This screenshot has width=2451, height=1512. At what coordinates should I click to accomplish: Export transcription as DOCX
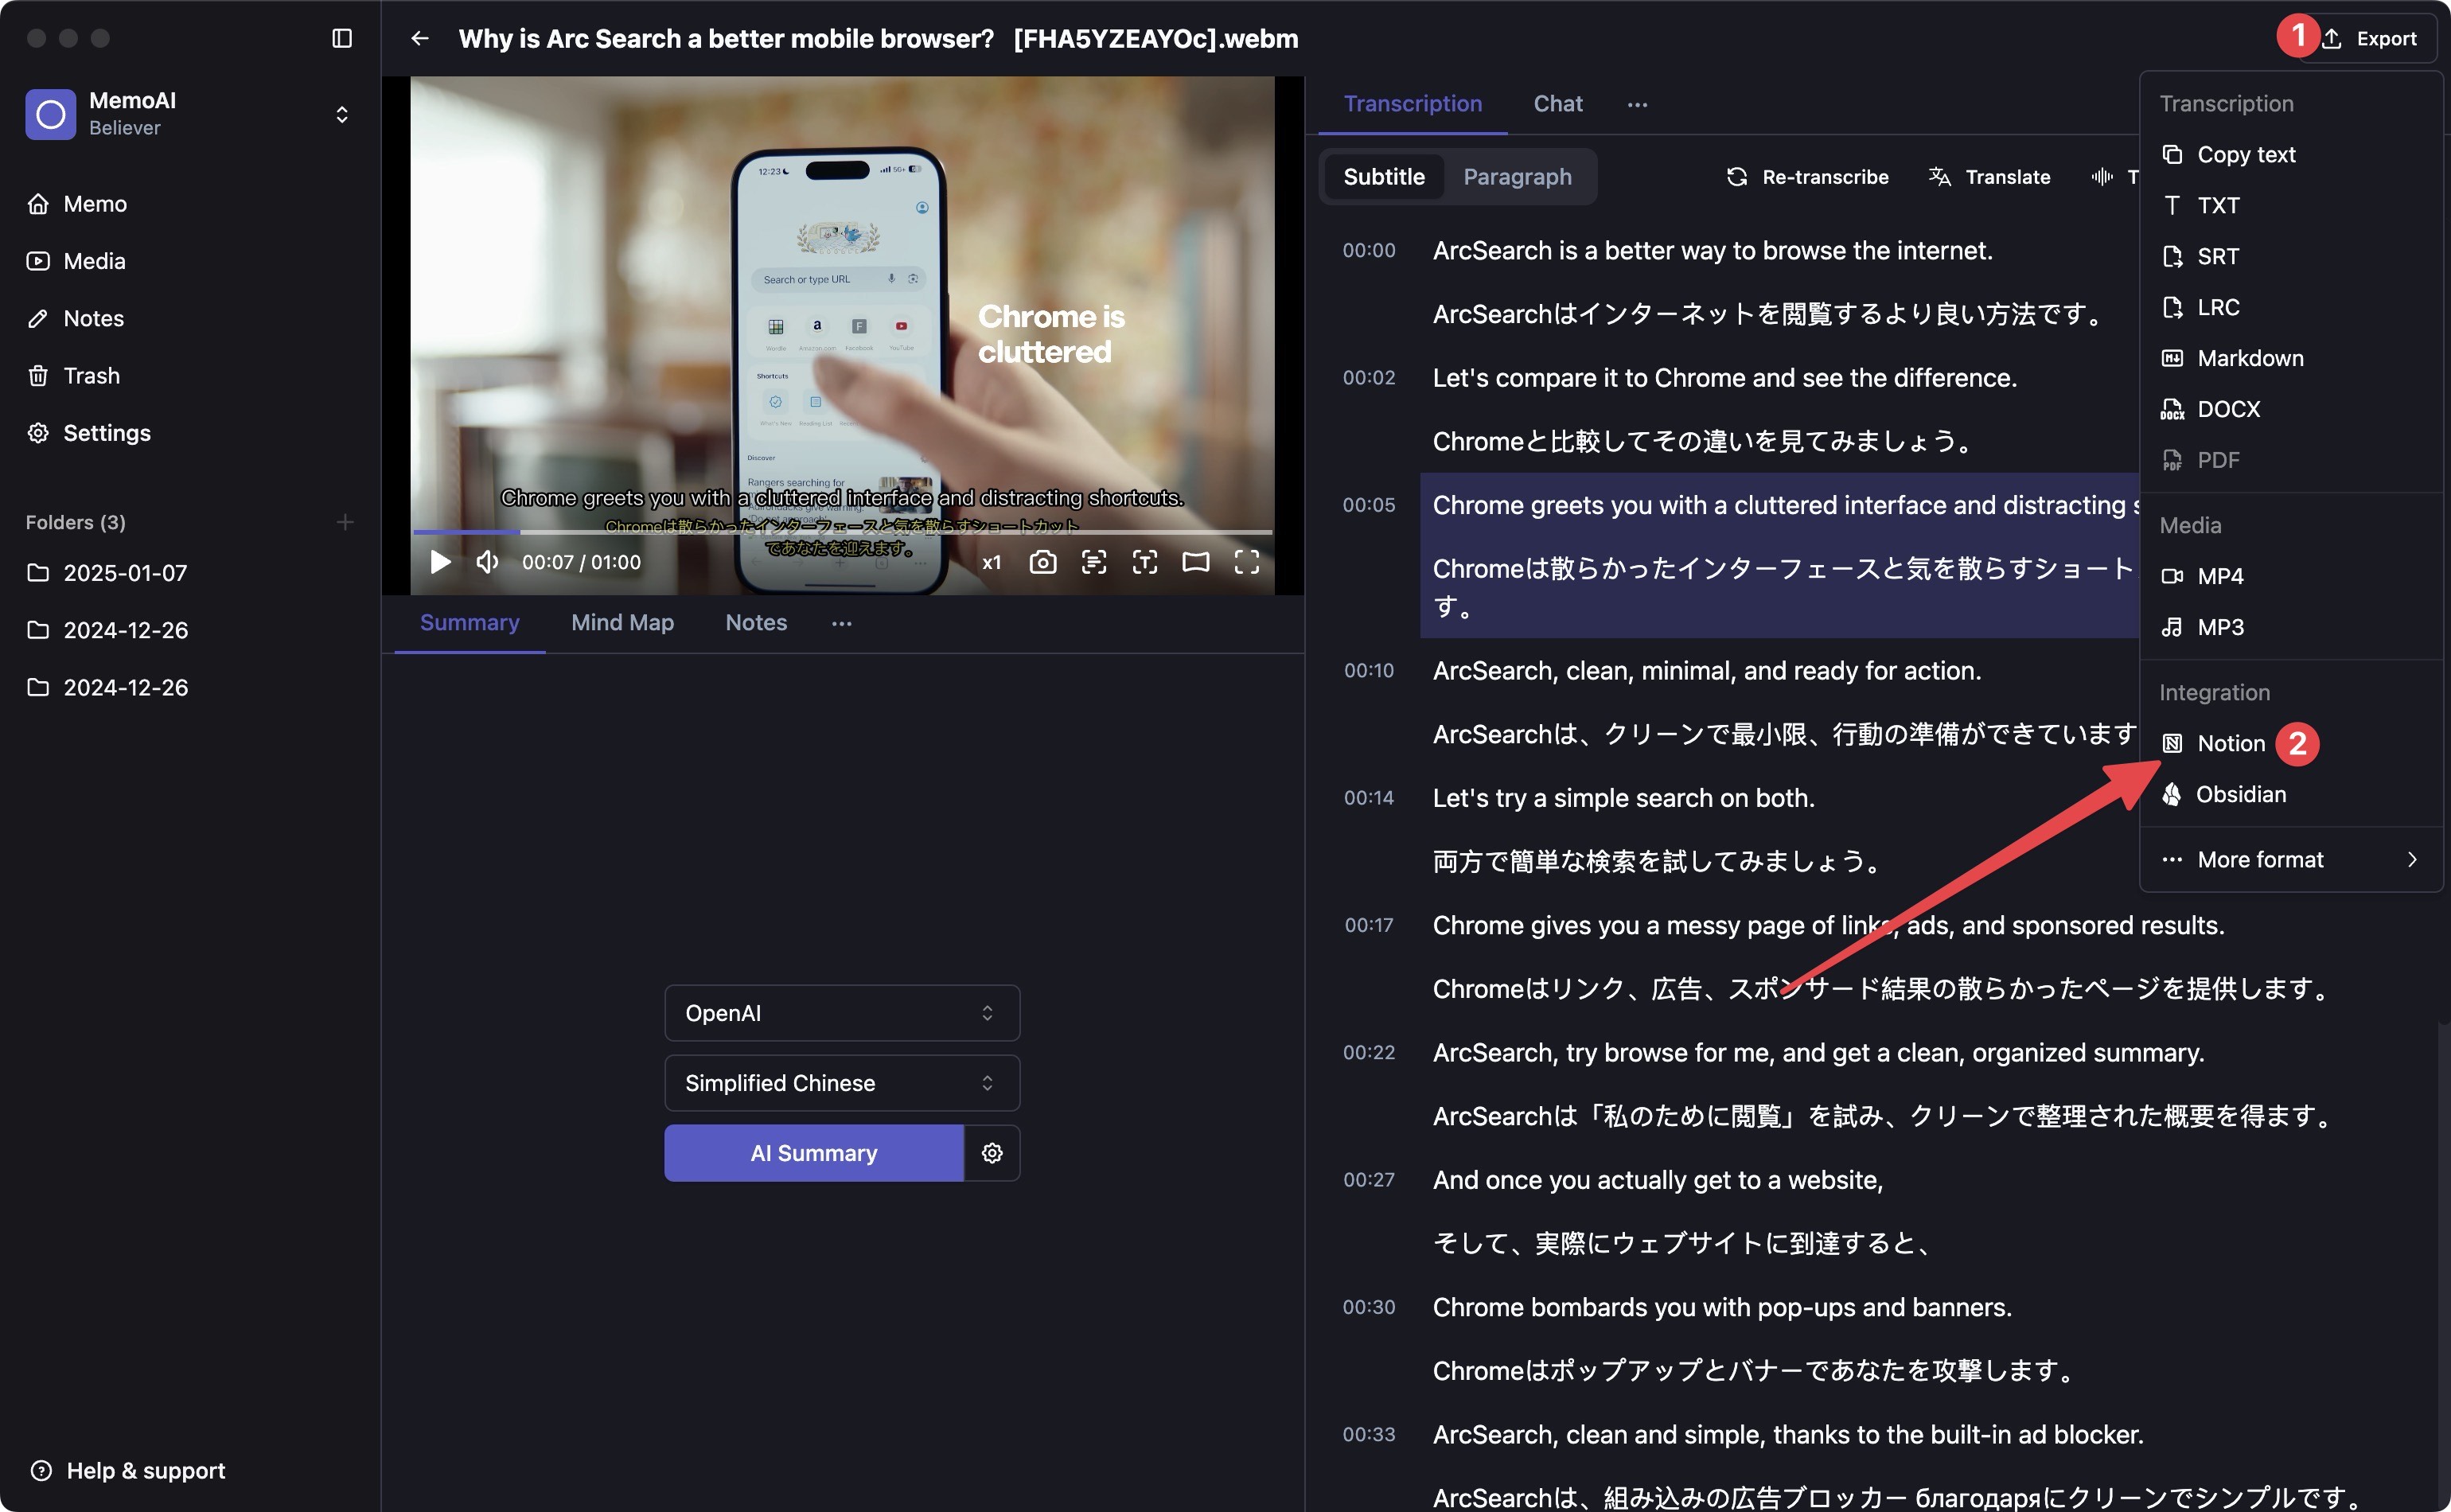(2291, 410)
